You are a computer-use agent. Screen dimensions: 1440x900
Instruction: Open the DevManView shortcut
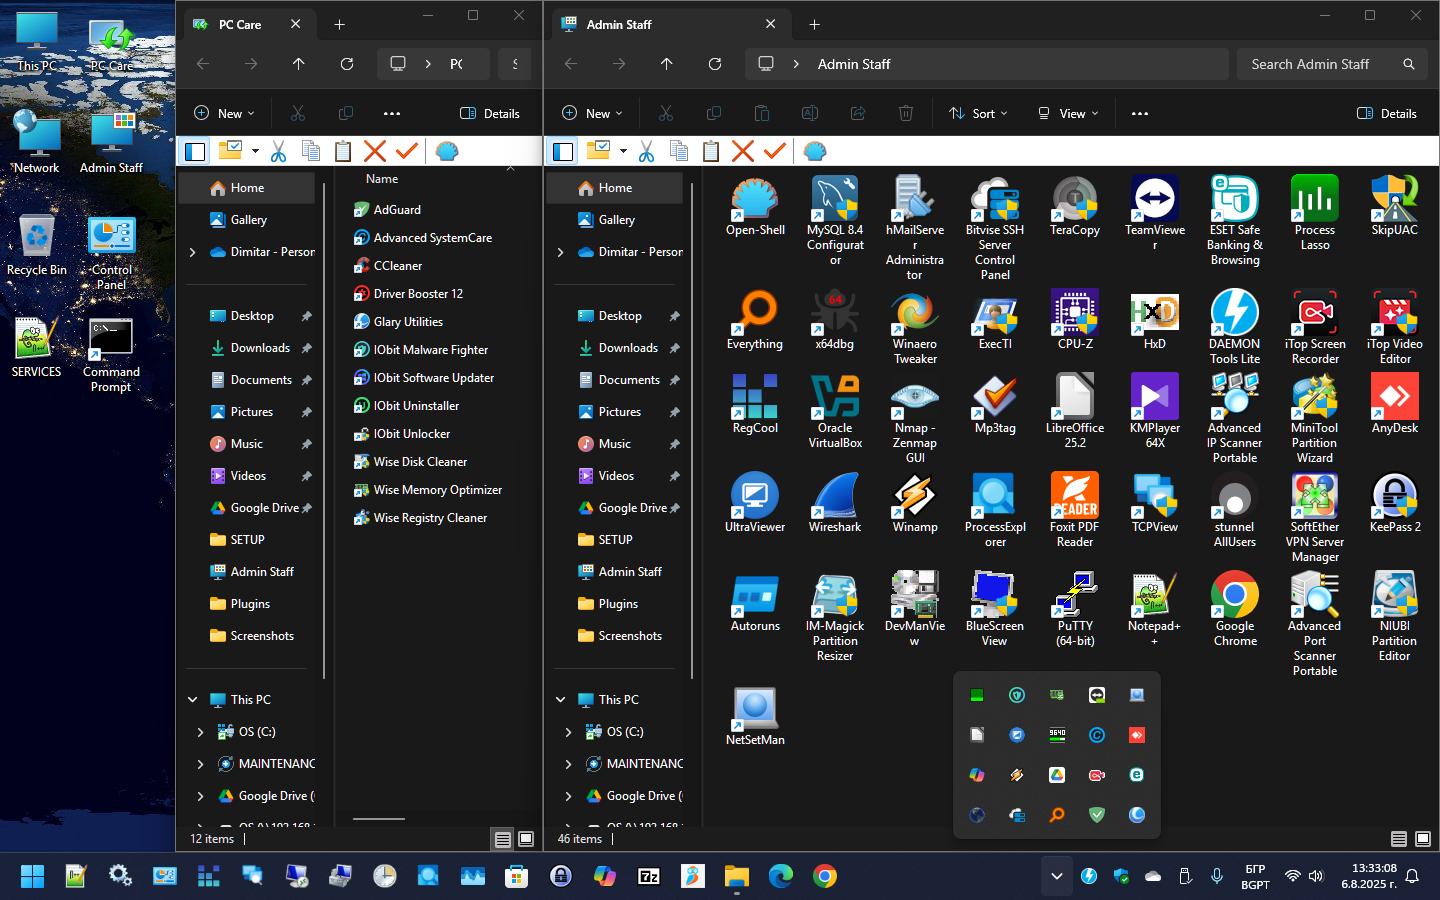pyautogui.click(x=914, y=609)
